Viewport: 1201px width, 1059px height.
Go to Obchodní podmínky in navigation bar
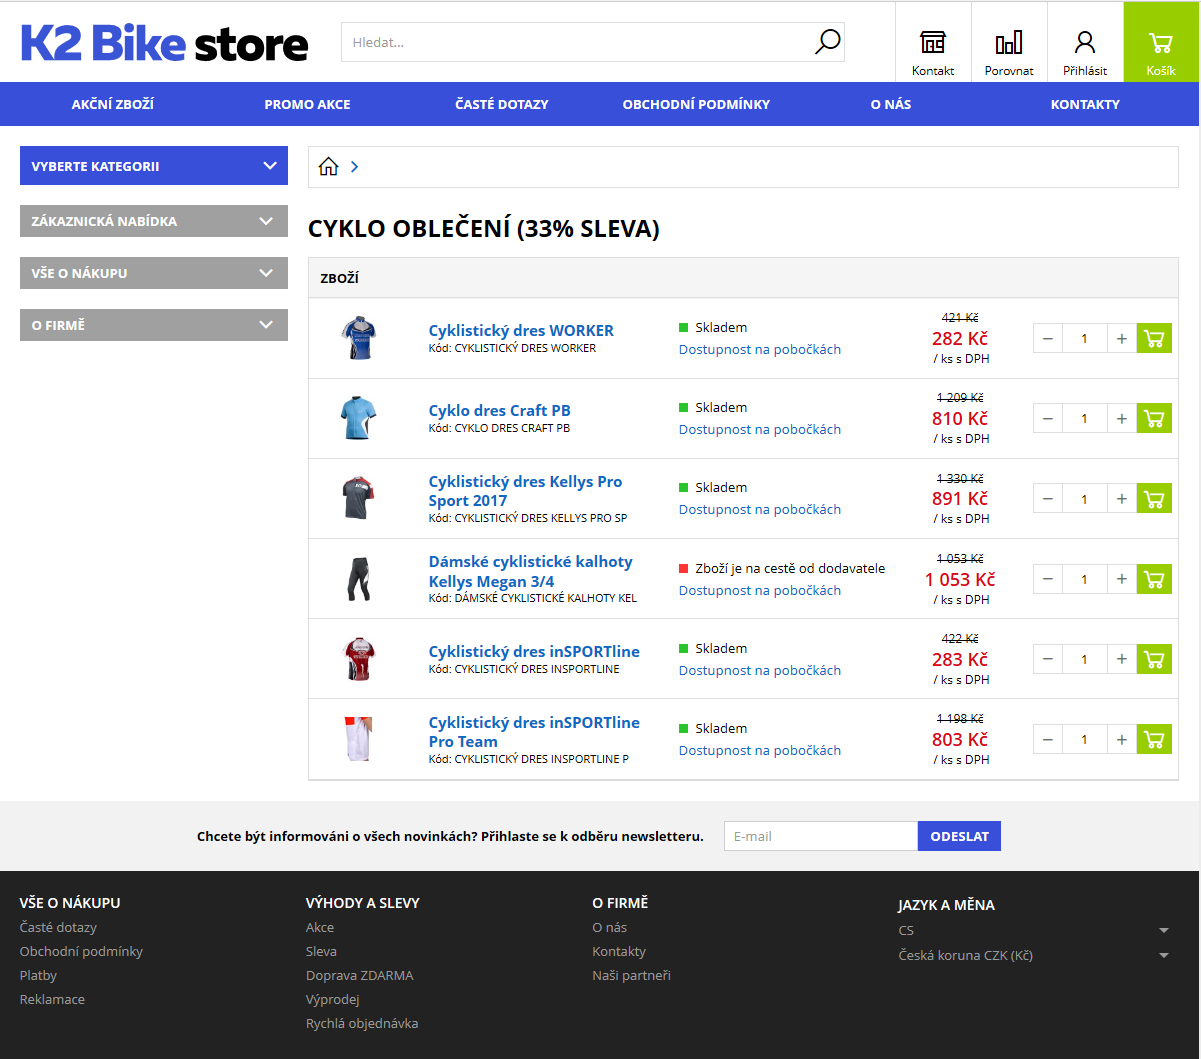click(x=696, y=104)
